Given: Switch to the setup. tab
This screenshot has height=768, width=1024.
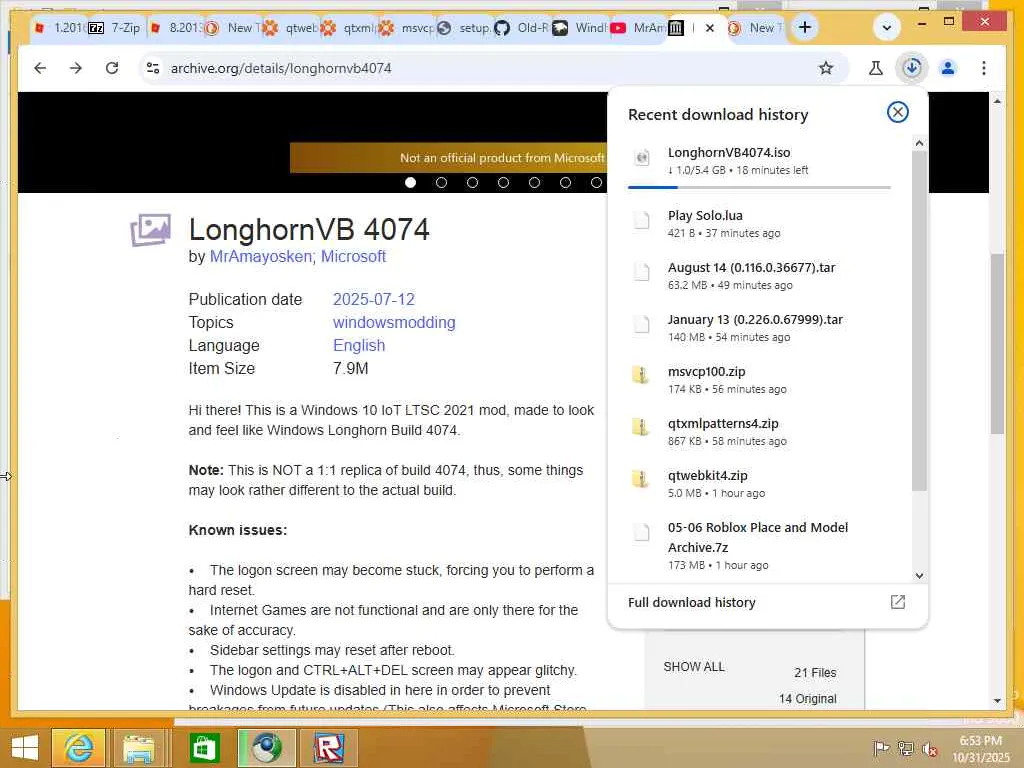Looking at the screenshot, I should click(x=464, y=28).
